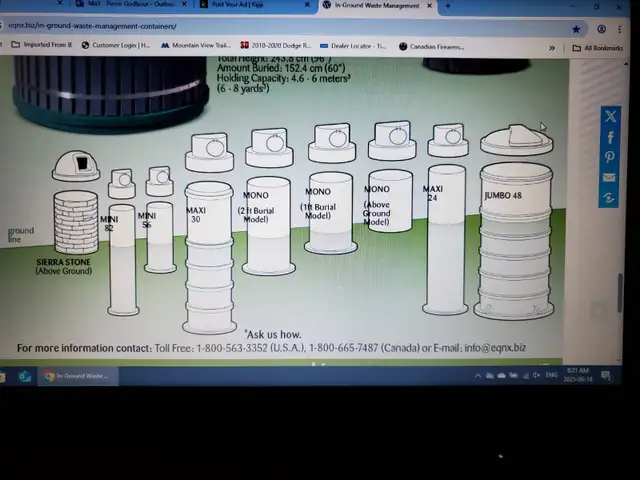Switch to the Mail Outlook tab
The width and height of the screenshot is (640, 480).
125,4
